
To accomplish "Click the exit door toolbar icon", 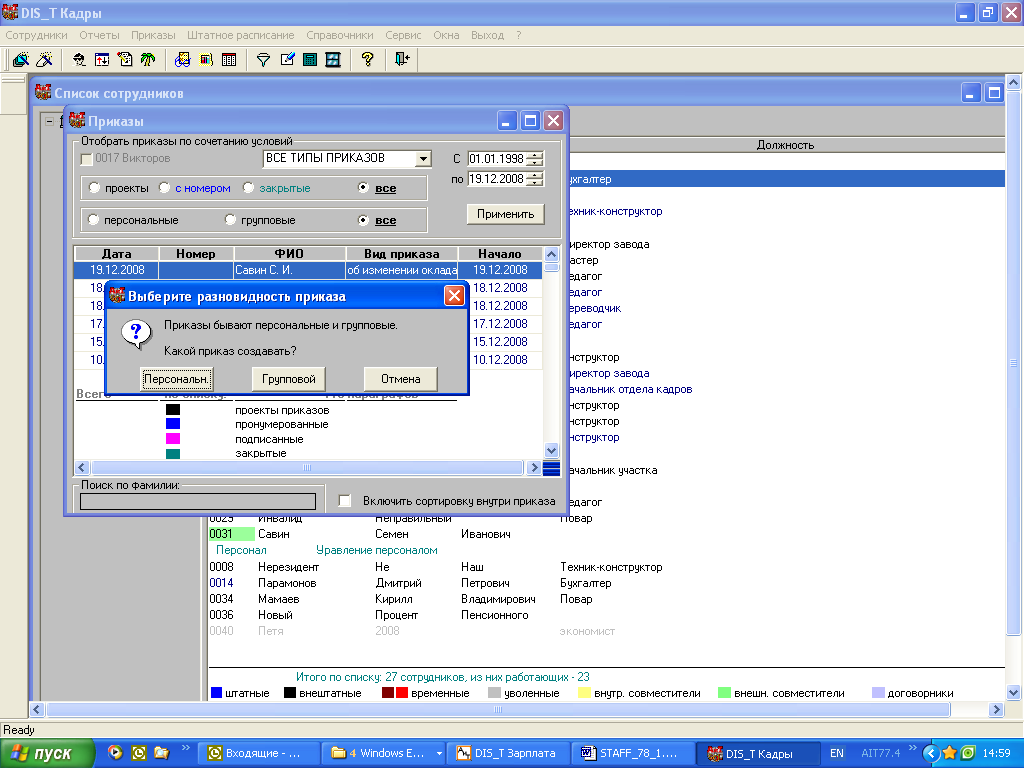I will [402, 60].
